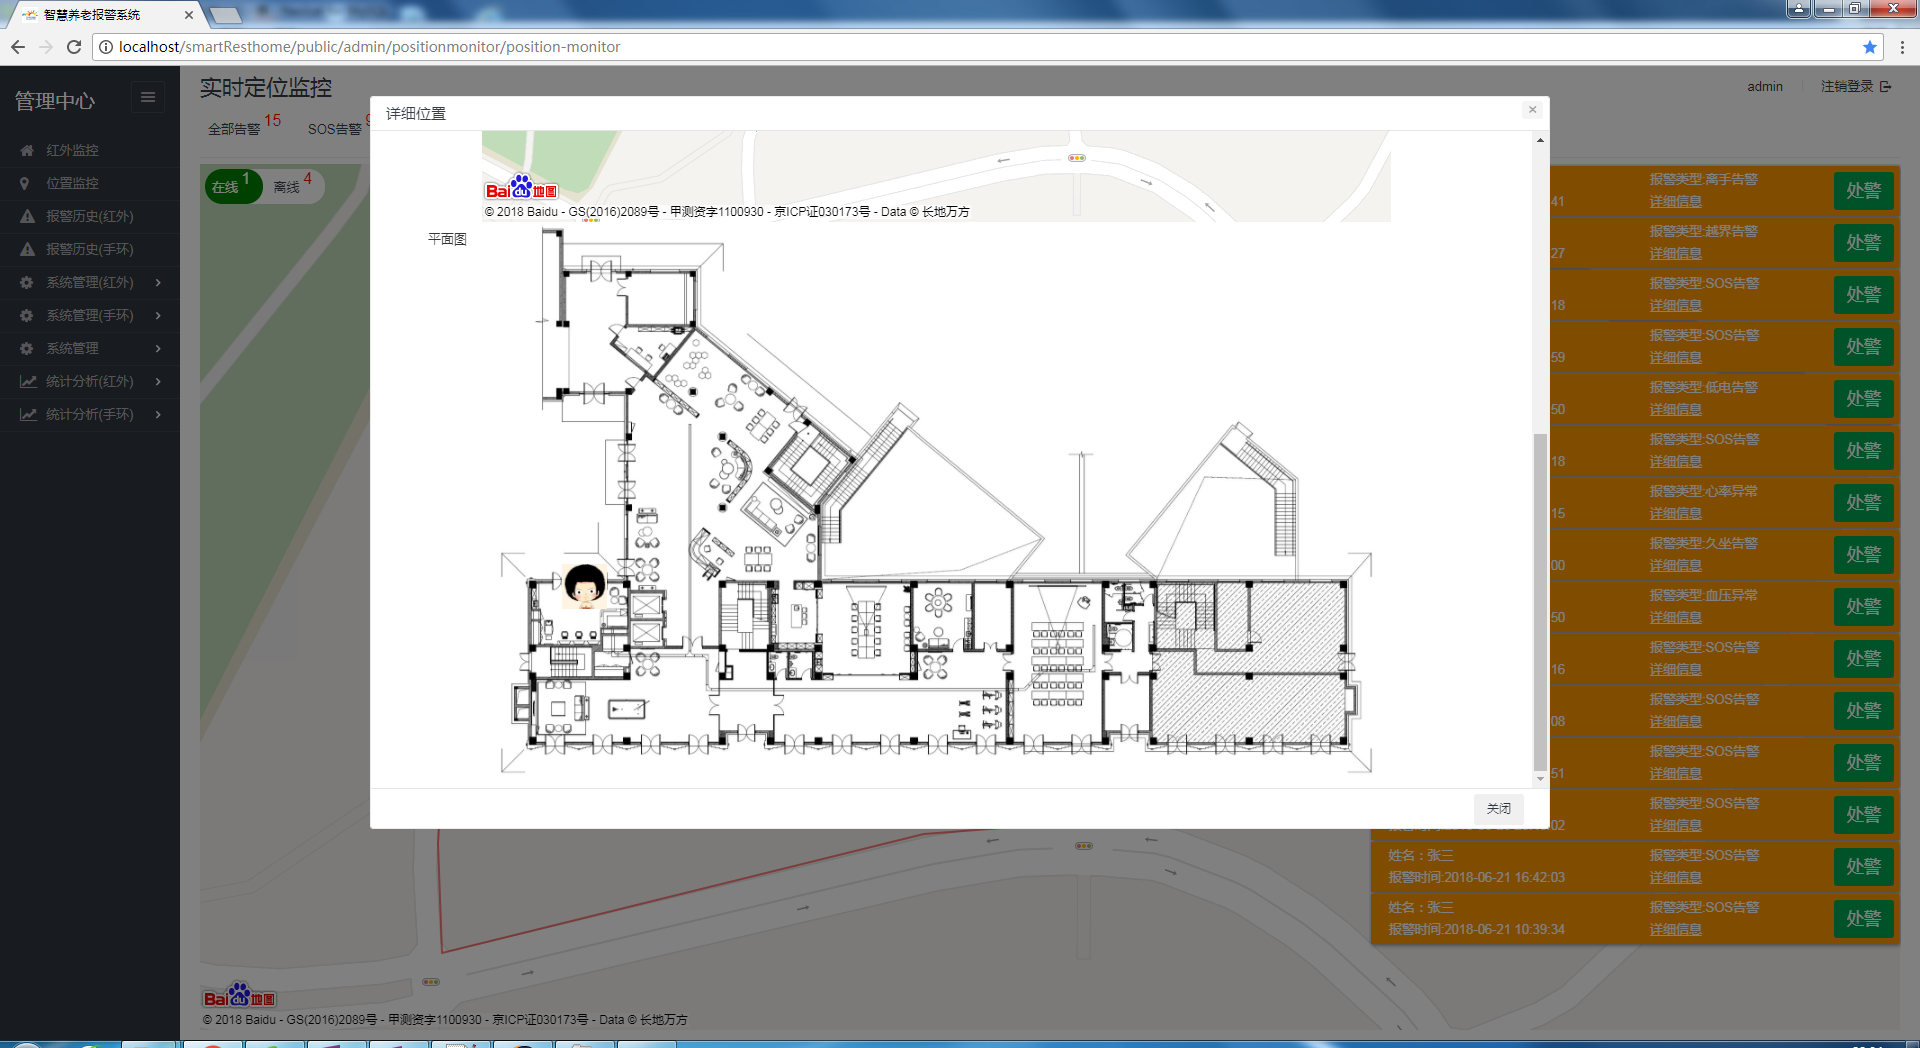Click 处警 for the 低电告警 alarm

[1864, 398]
